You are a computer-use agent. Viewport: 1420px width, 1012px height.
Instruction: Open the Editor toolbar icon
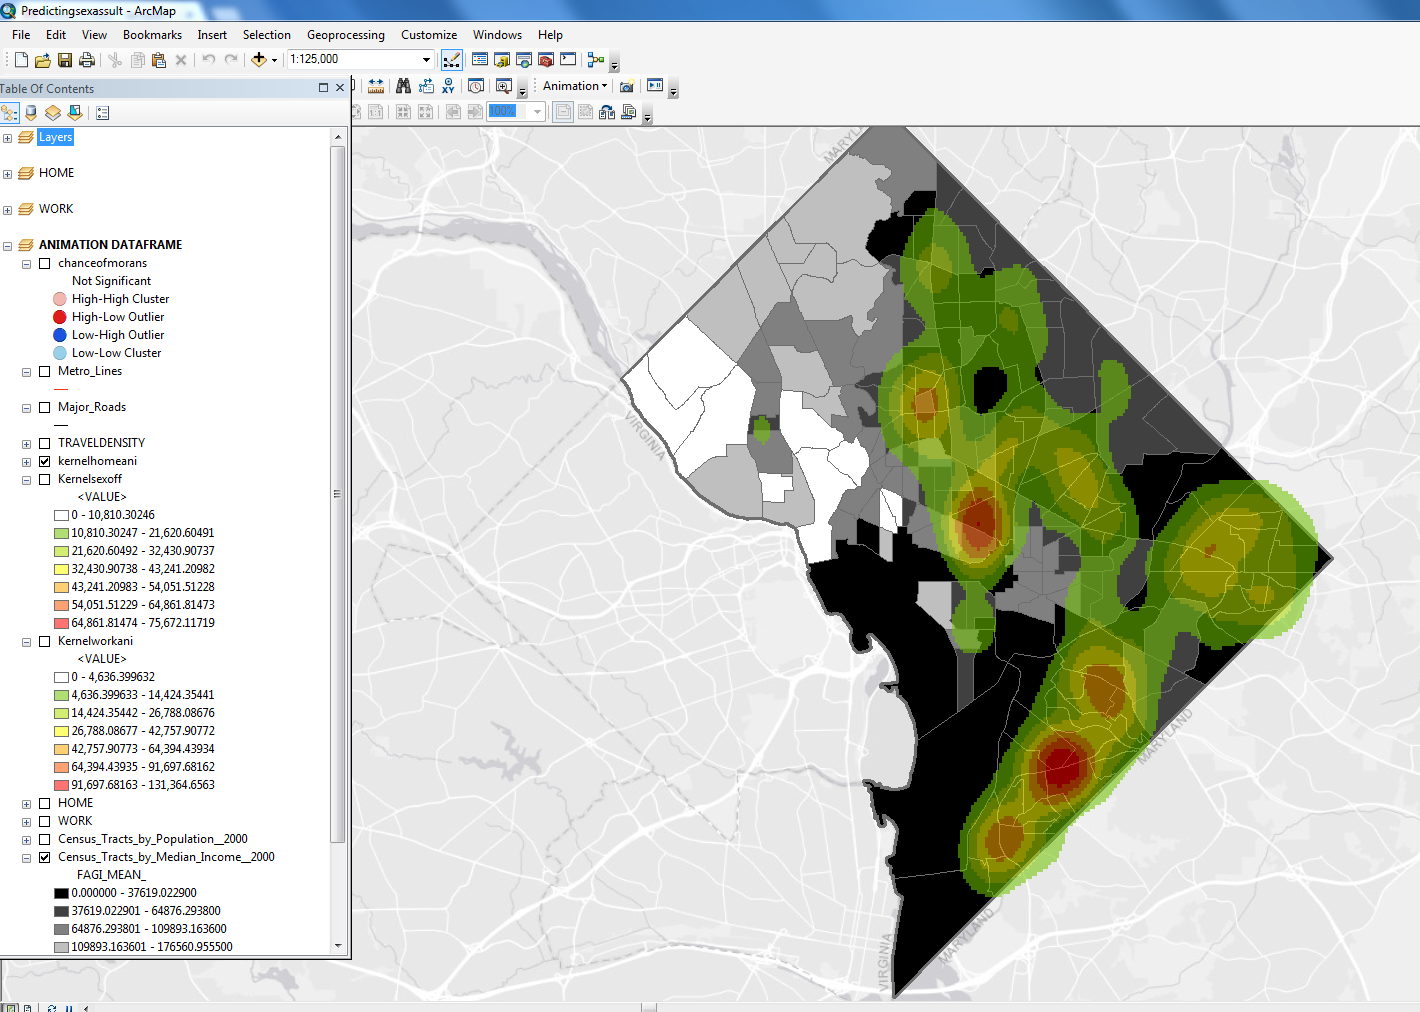coord(452,60)
